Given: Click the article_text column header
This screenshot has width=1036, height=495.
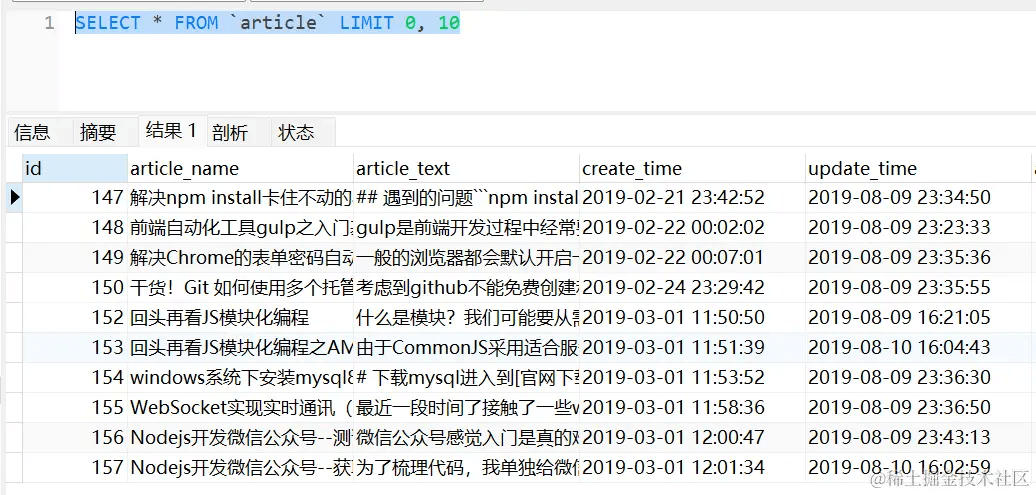Looking at the screenshot, I should pyautogui.click(x=466, y=169).
